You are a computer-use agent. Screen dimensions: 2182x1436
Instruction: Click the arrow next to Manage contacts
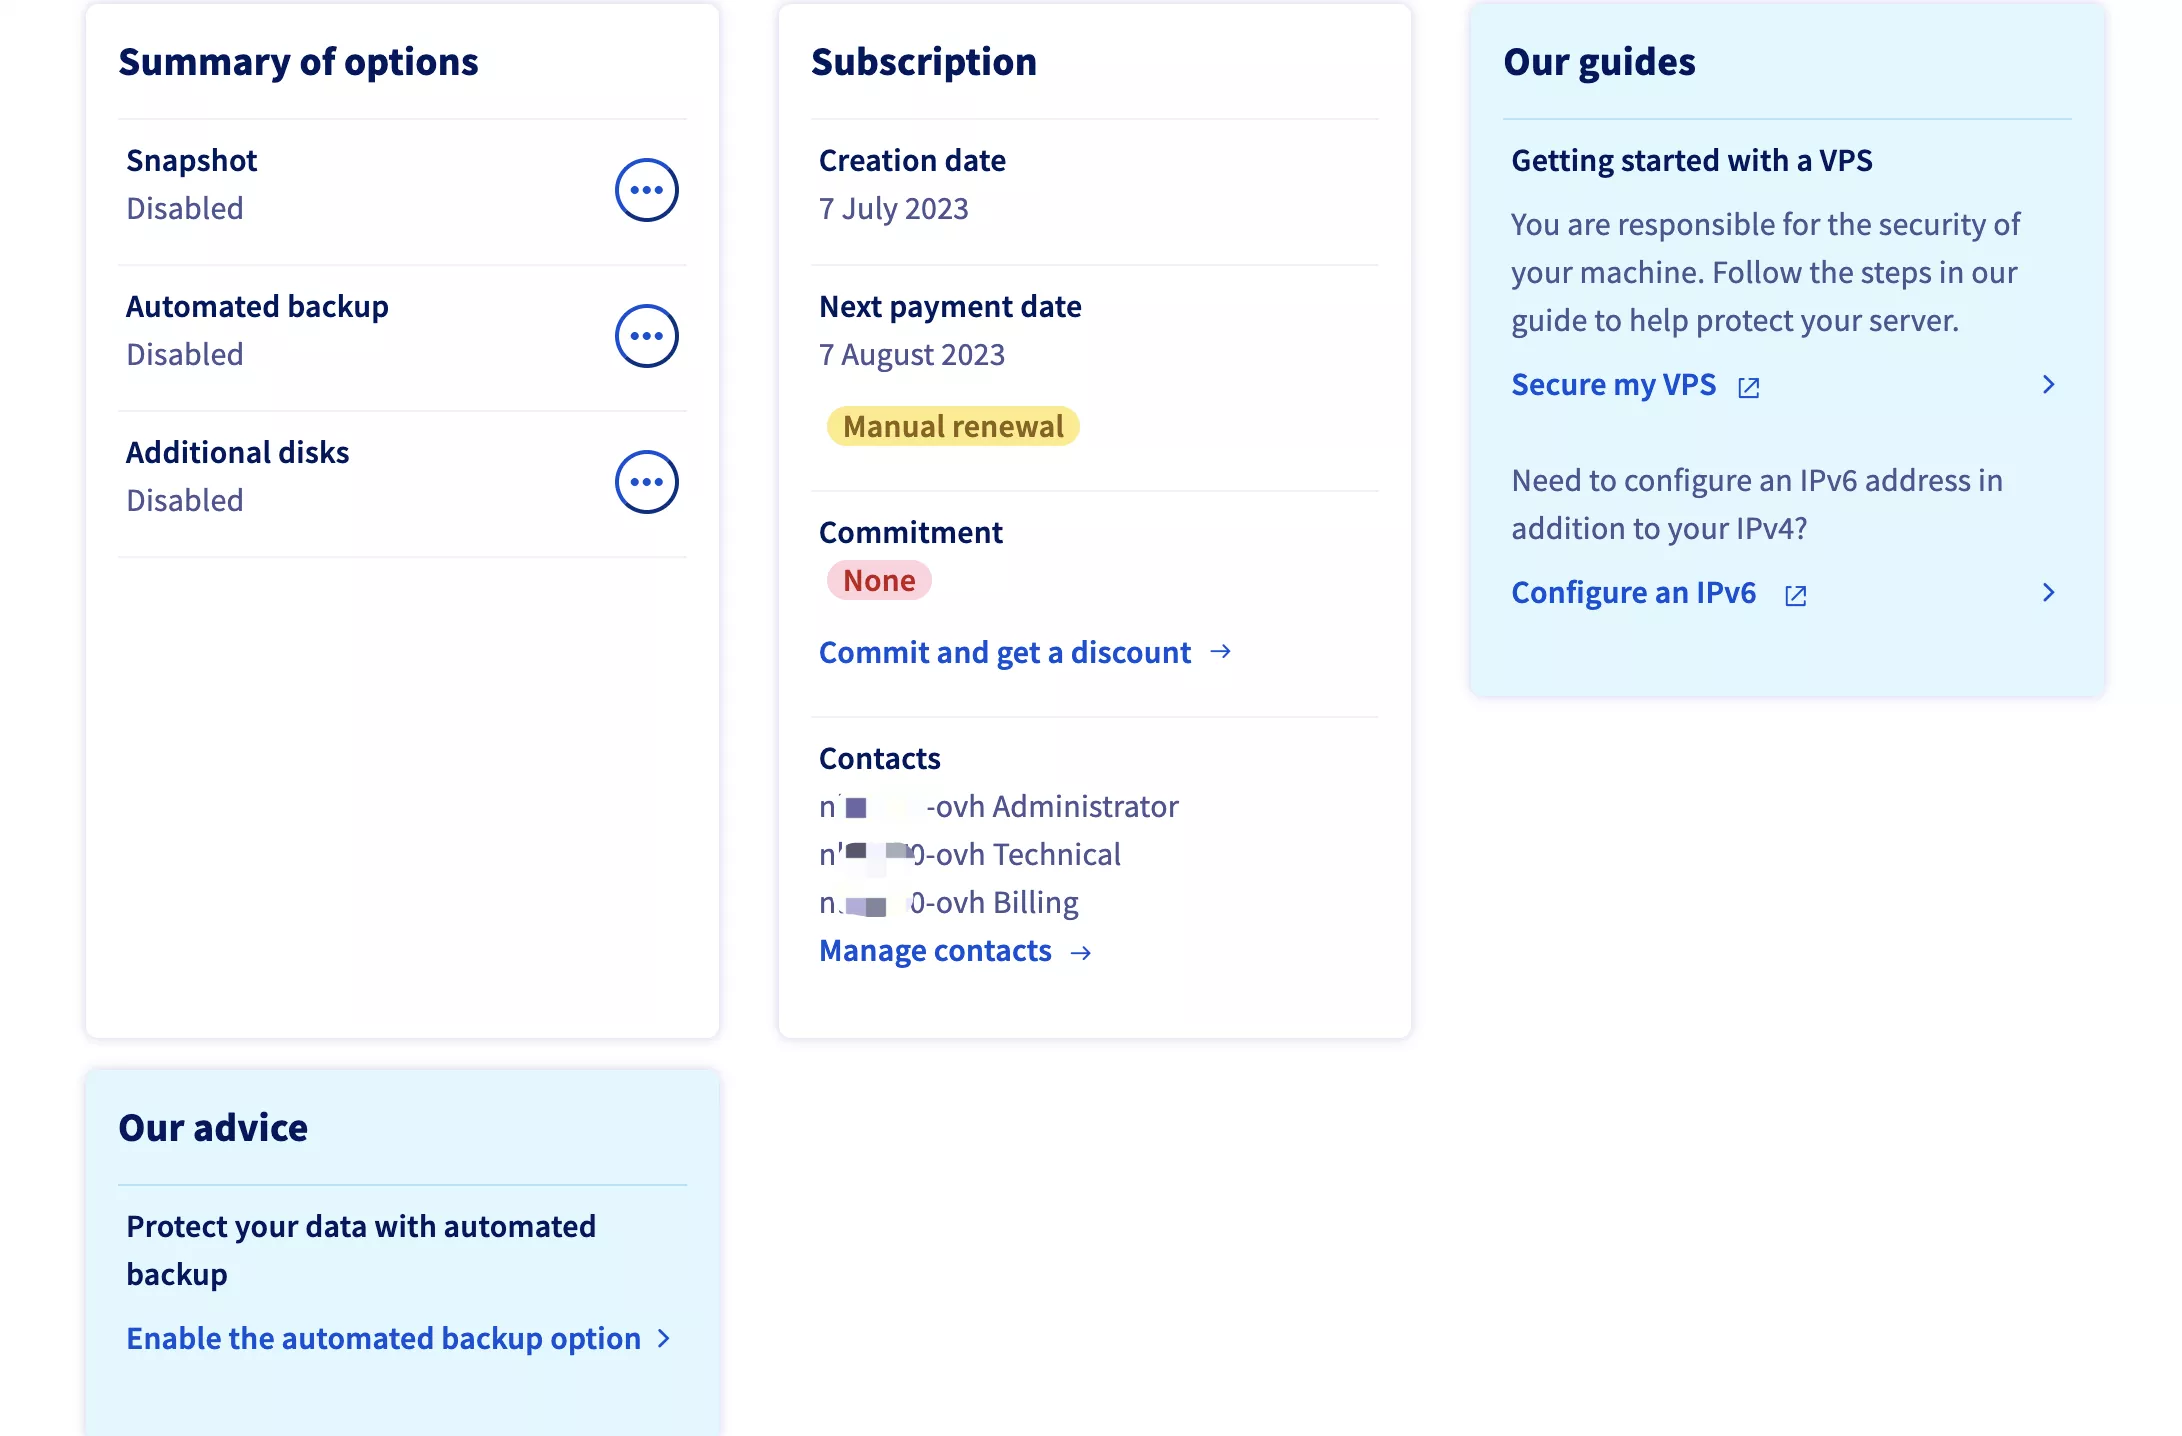(1080, 952)
